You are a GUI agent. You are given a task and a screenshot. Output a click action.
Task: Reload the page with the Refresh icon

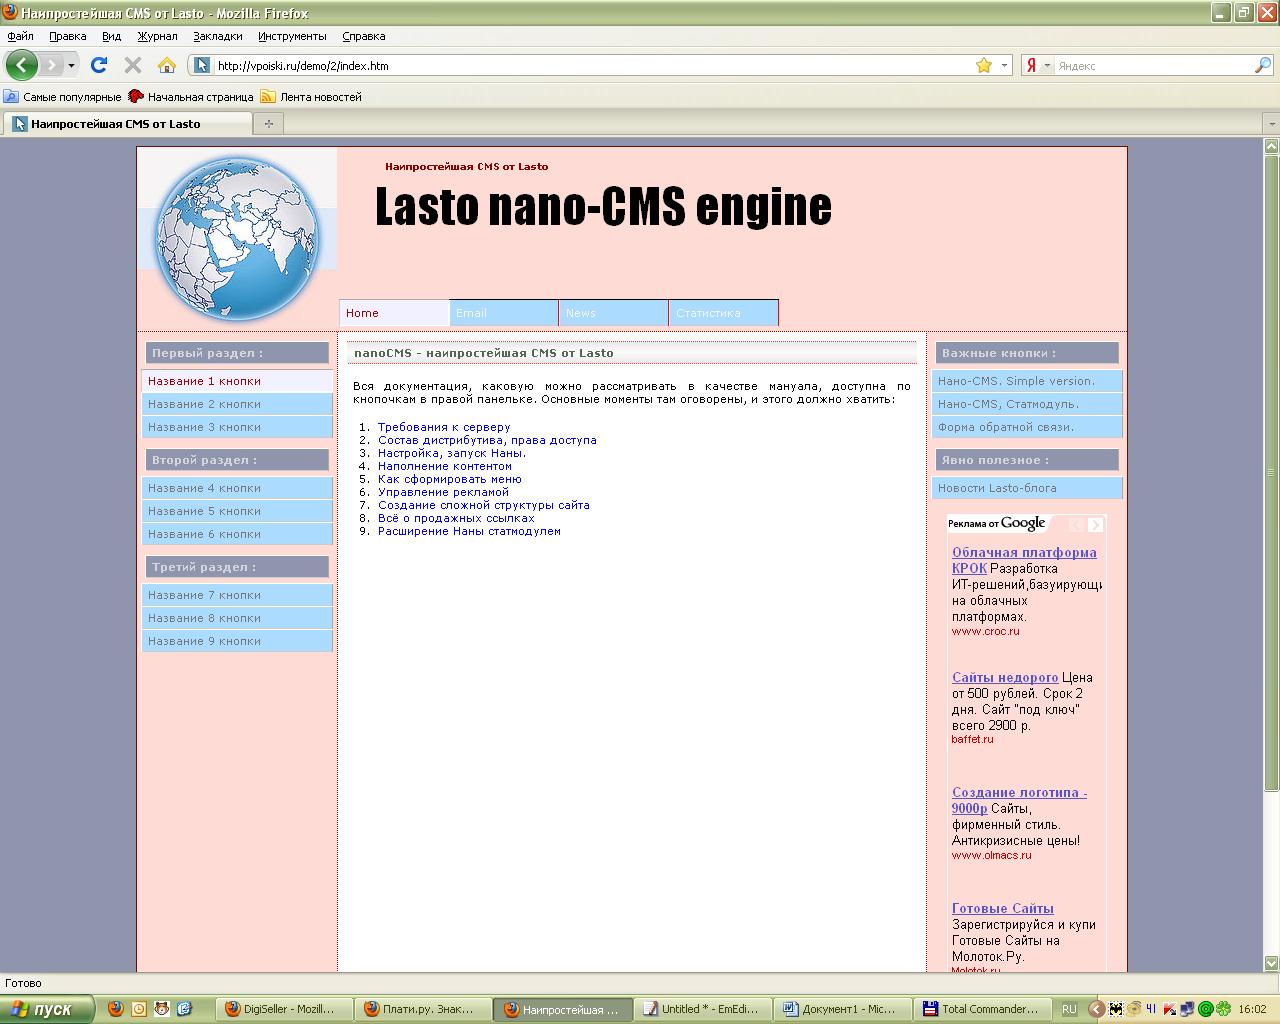click(99, 65)
